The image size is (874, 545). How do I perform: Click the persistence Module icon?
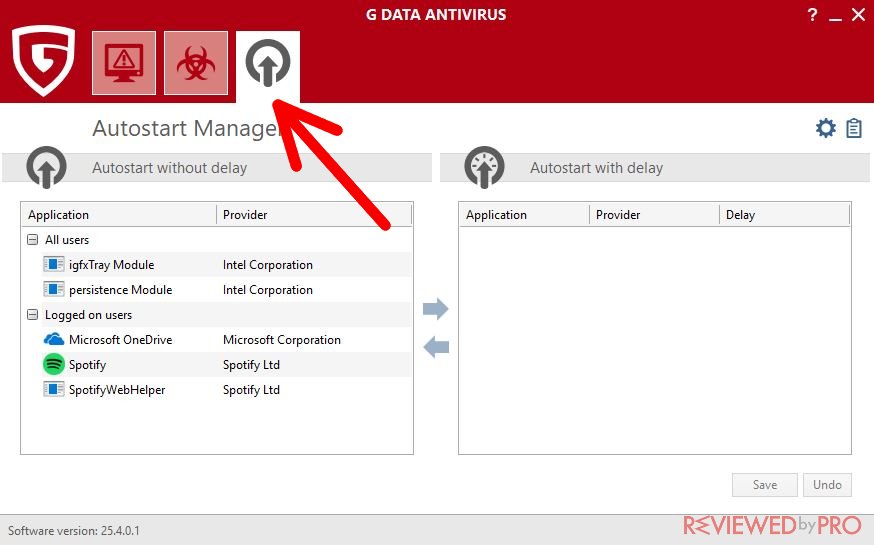pos(54,289)
